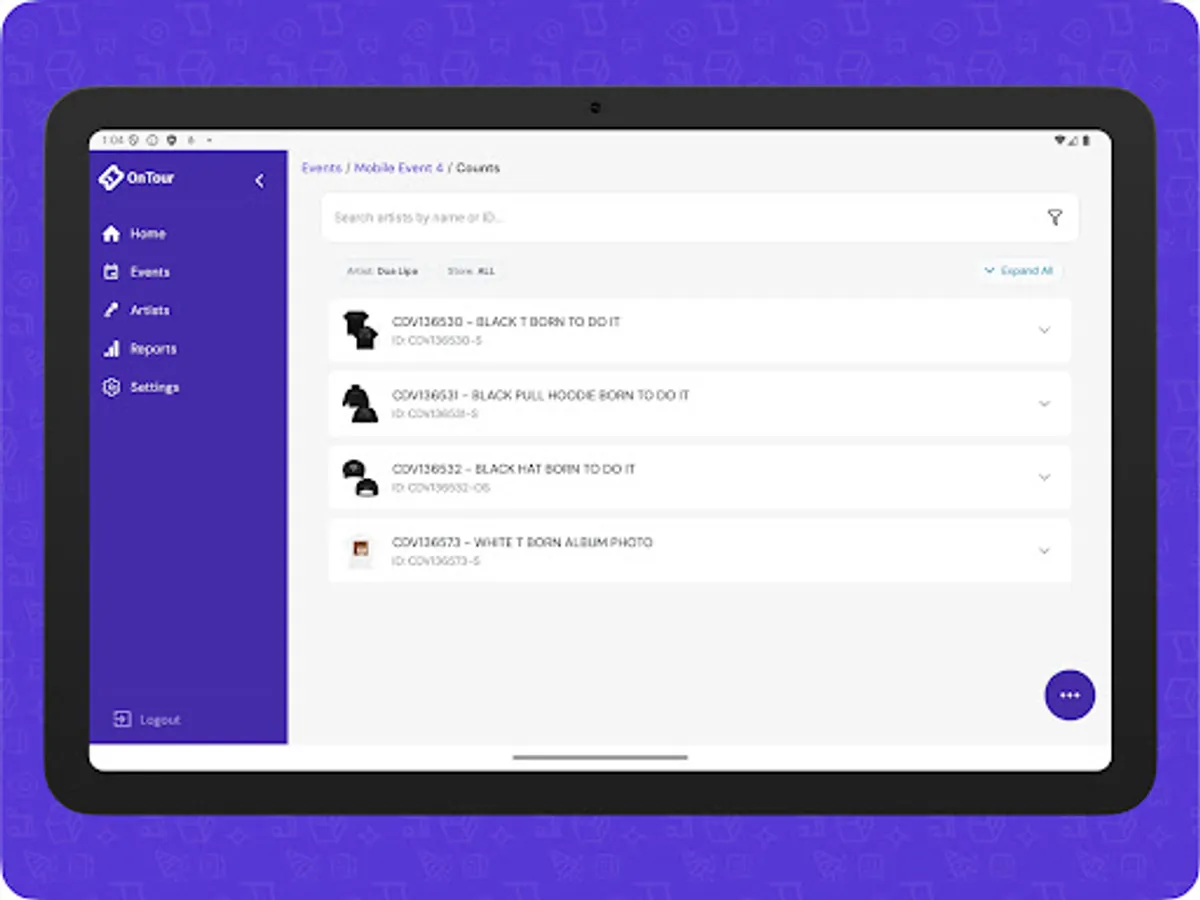Open the Artists section via its microphone icon
This screenshot has height=900, width=1200.
(112, 310)
